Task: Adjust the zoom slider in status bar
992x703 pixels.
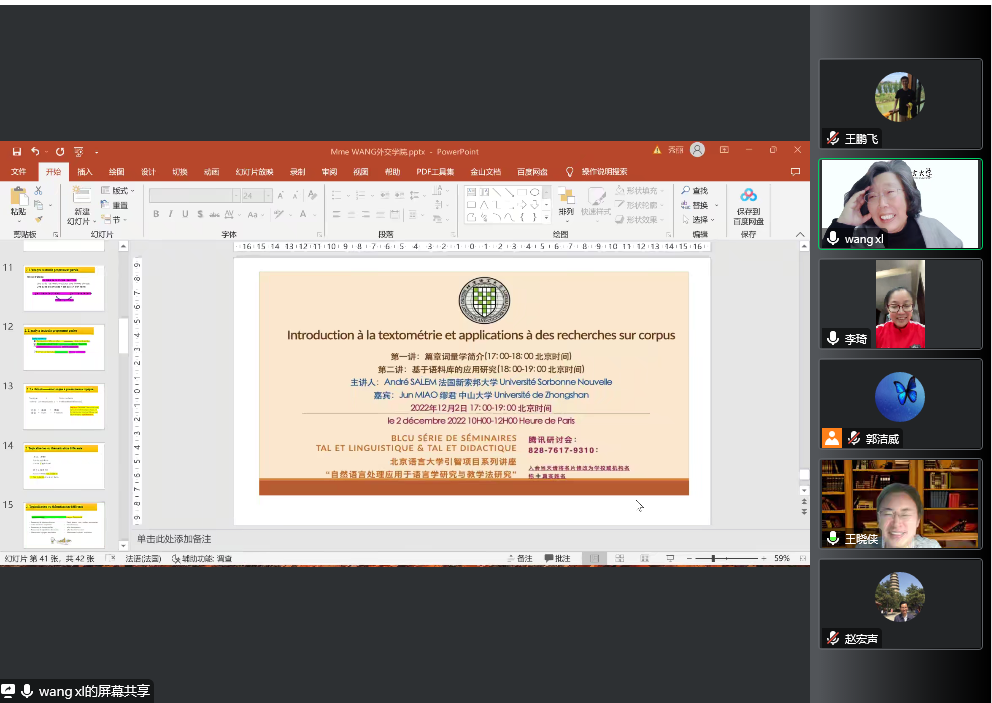Action: tap(712, 558)
